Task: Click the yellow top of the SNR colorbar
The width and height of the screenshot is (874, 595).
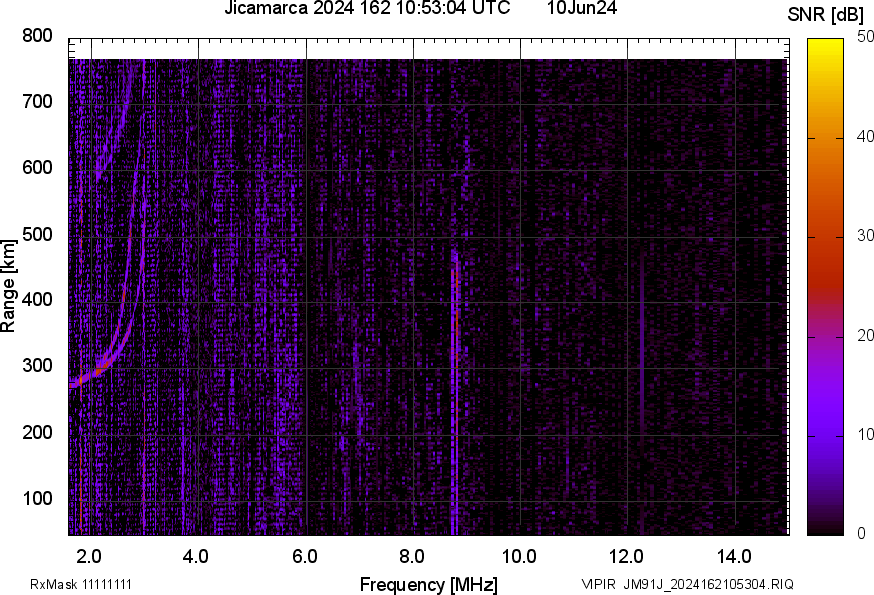Action: [x=825, y=42]
